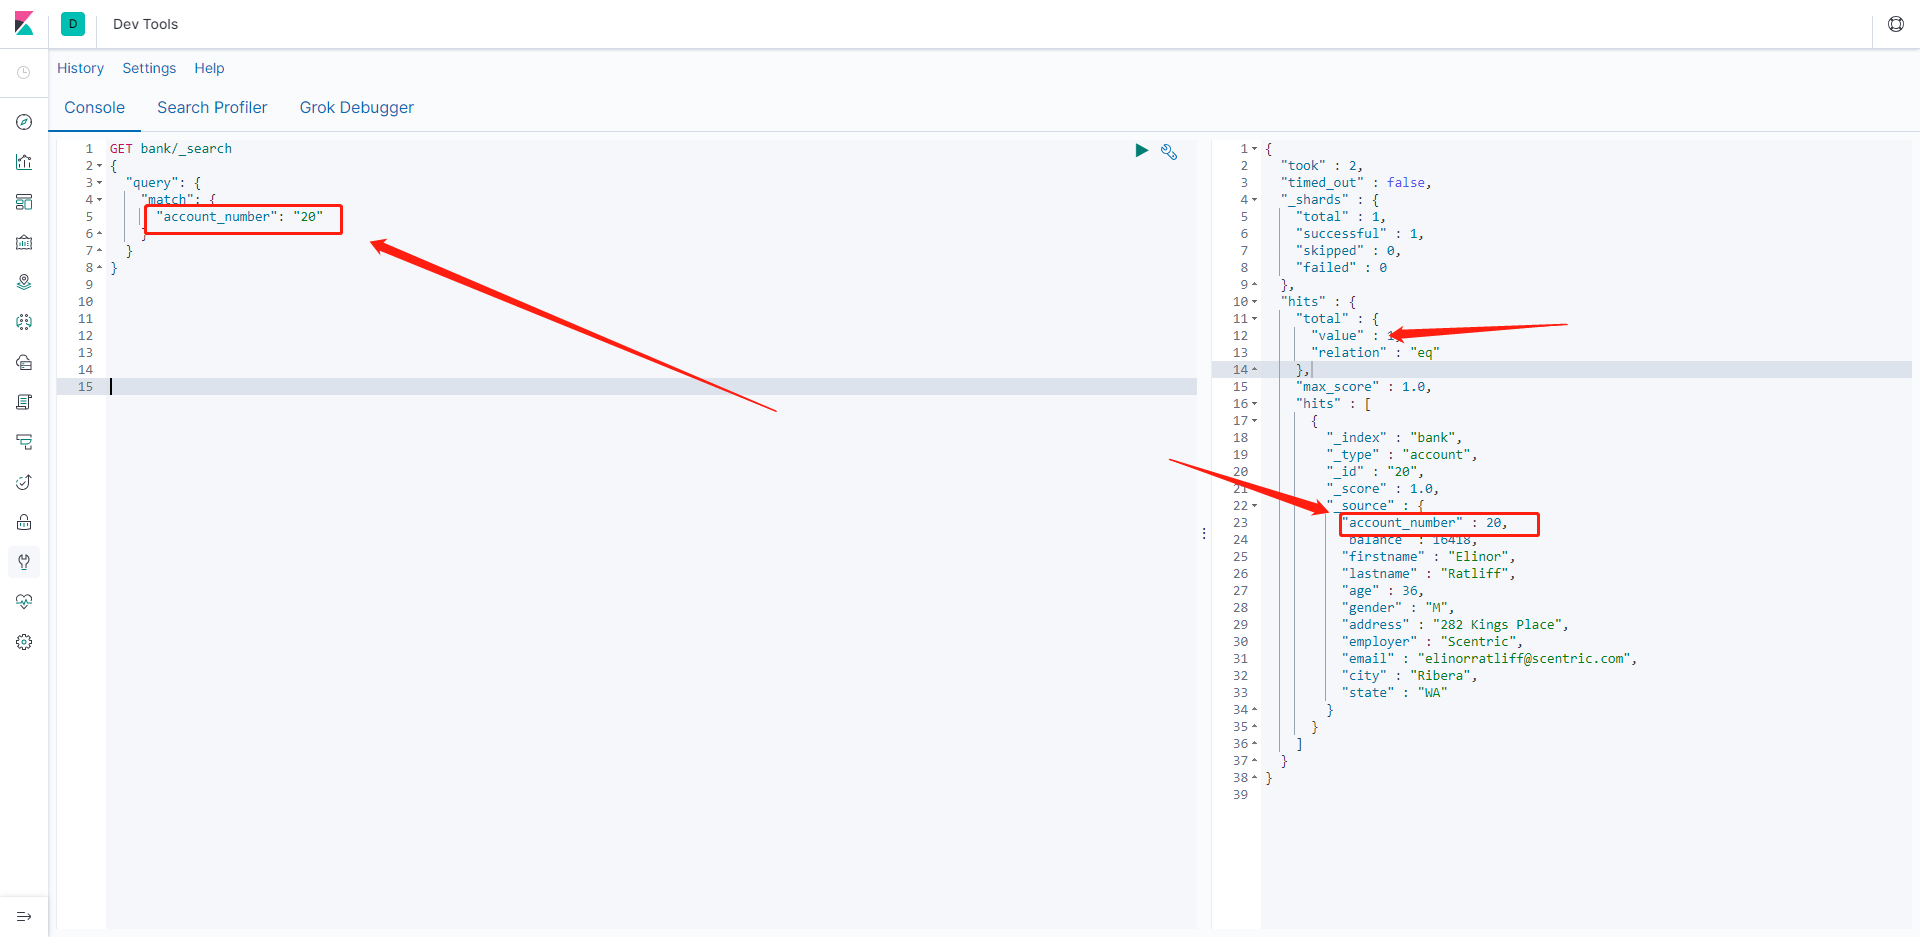Image resolution: width=1920 pixels, height=937 pixels.
Task: Click the "age" : 36 line
Action: tap(1383, 591)
